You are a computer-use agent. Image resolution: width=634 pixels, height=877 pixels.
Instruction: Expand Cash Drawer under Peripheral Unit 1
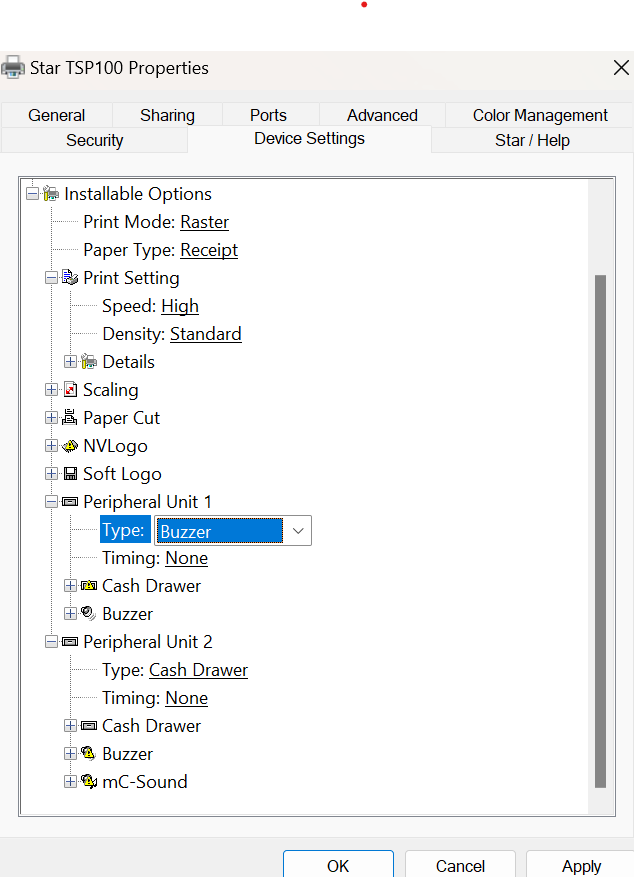70,586
